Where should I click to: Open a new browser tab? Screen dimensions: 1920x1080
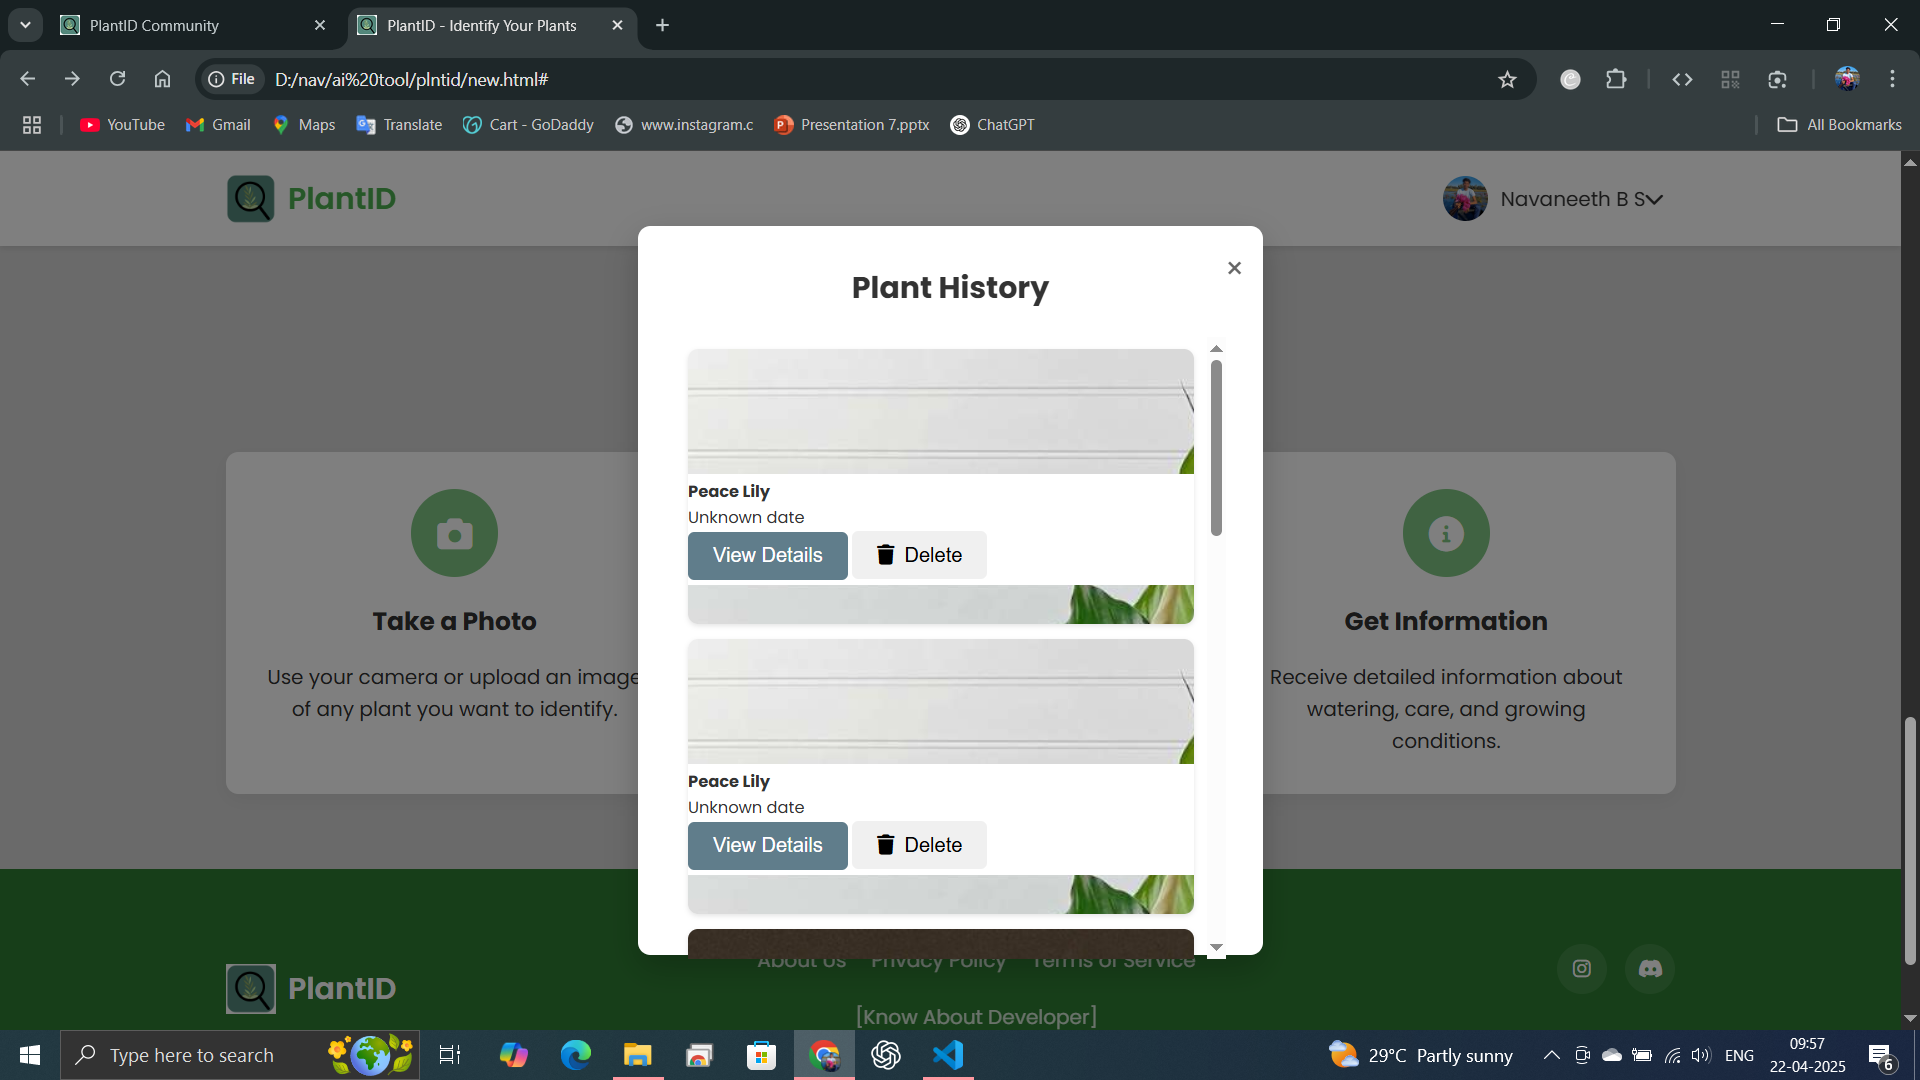(x=662, y=25)
